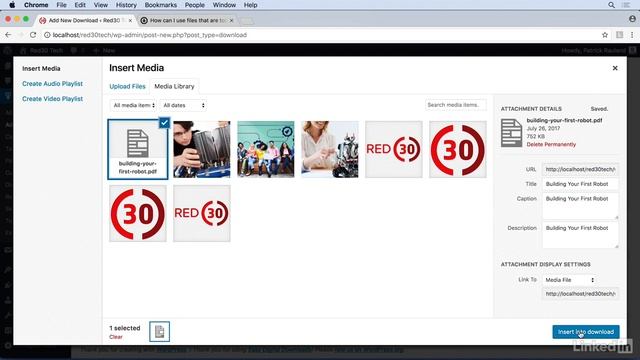Viewport: 640px width, 360px height.
Task: Select Insert Media in the sidebar
Action: coord(41,69)
